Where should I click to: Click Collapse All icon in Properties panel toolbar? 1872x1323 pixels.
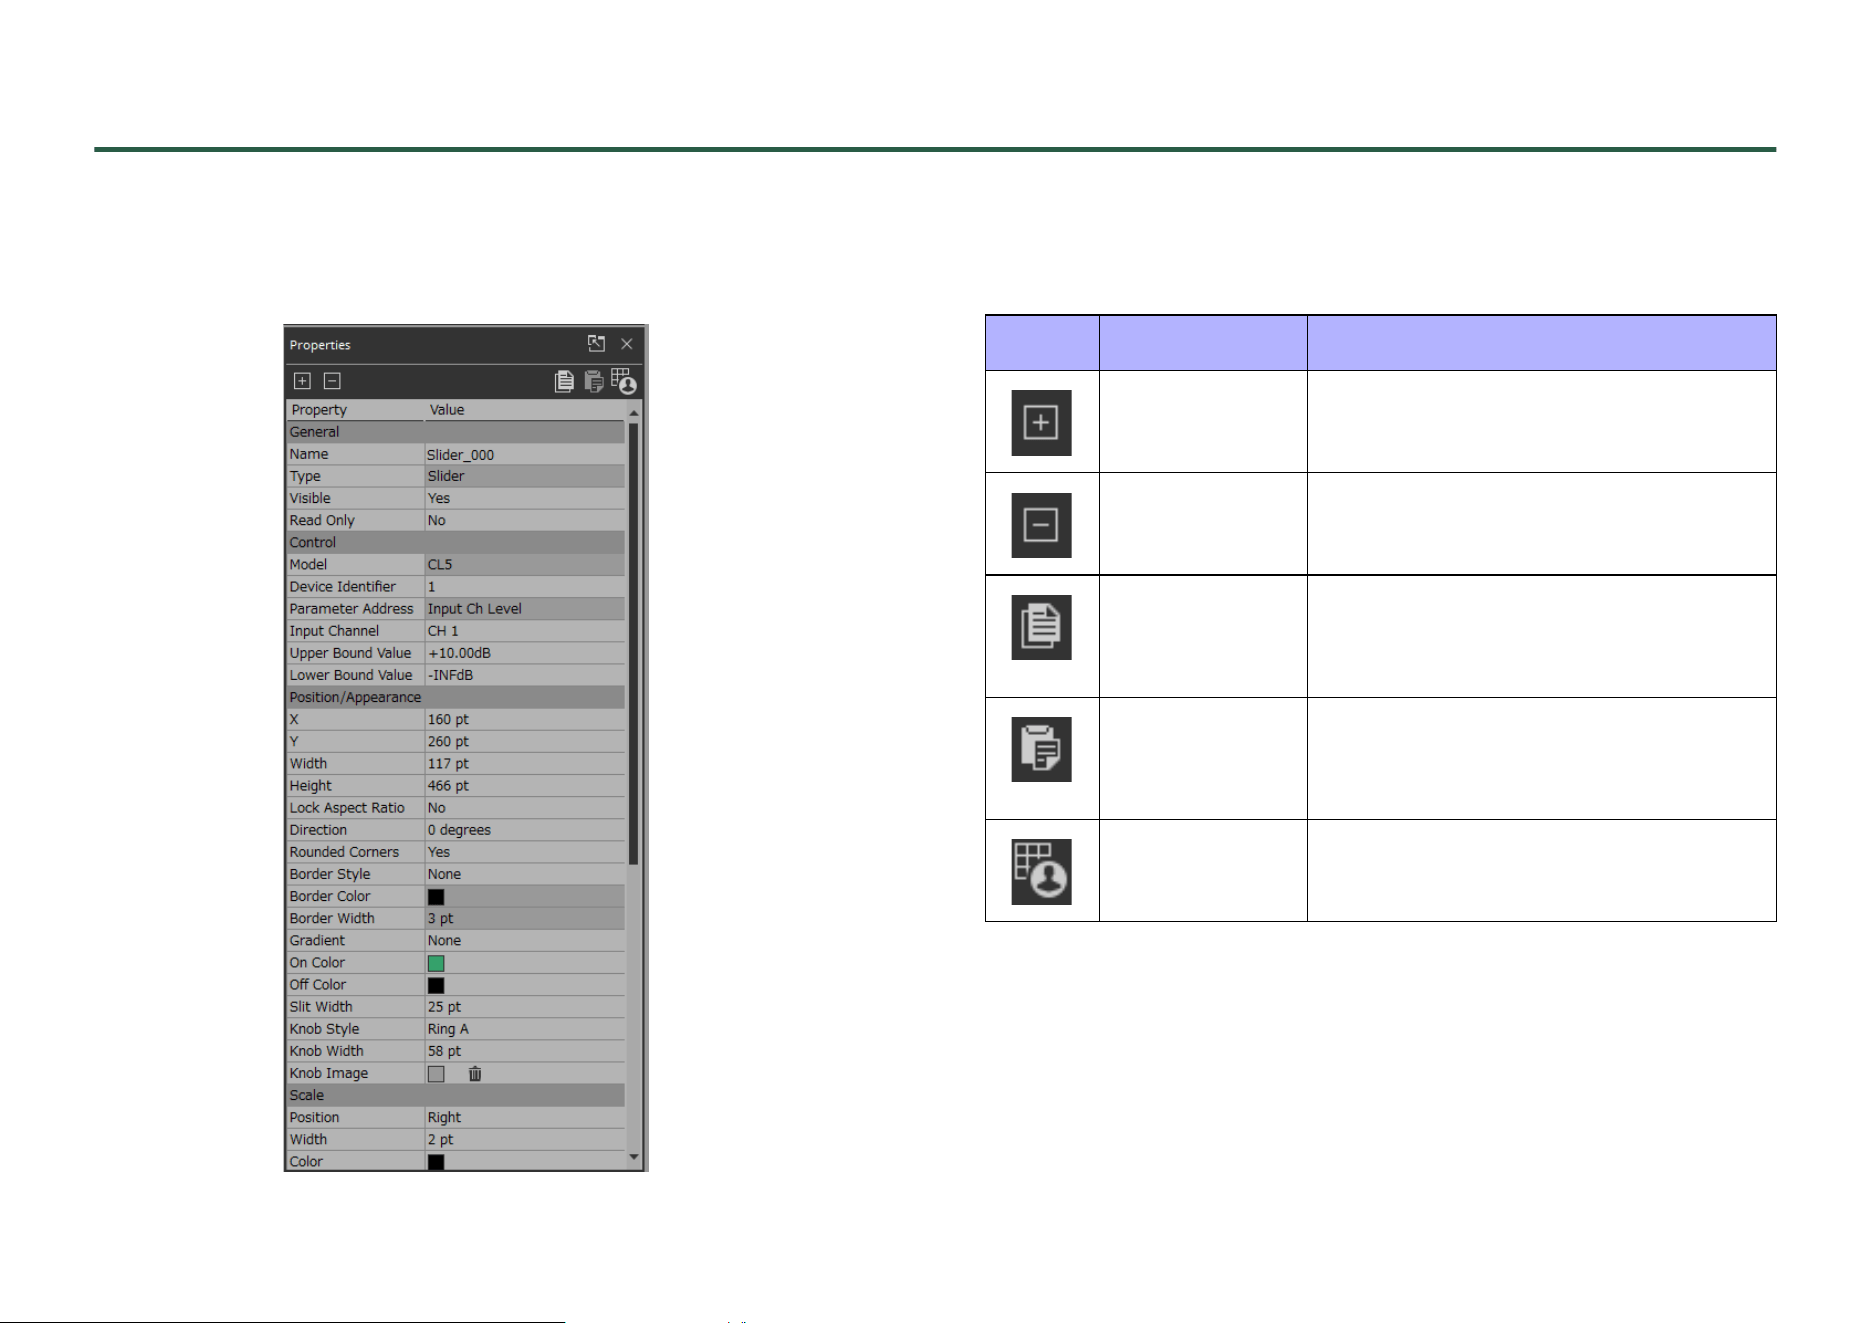pyautogui.click(x=333, y=381)
